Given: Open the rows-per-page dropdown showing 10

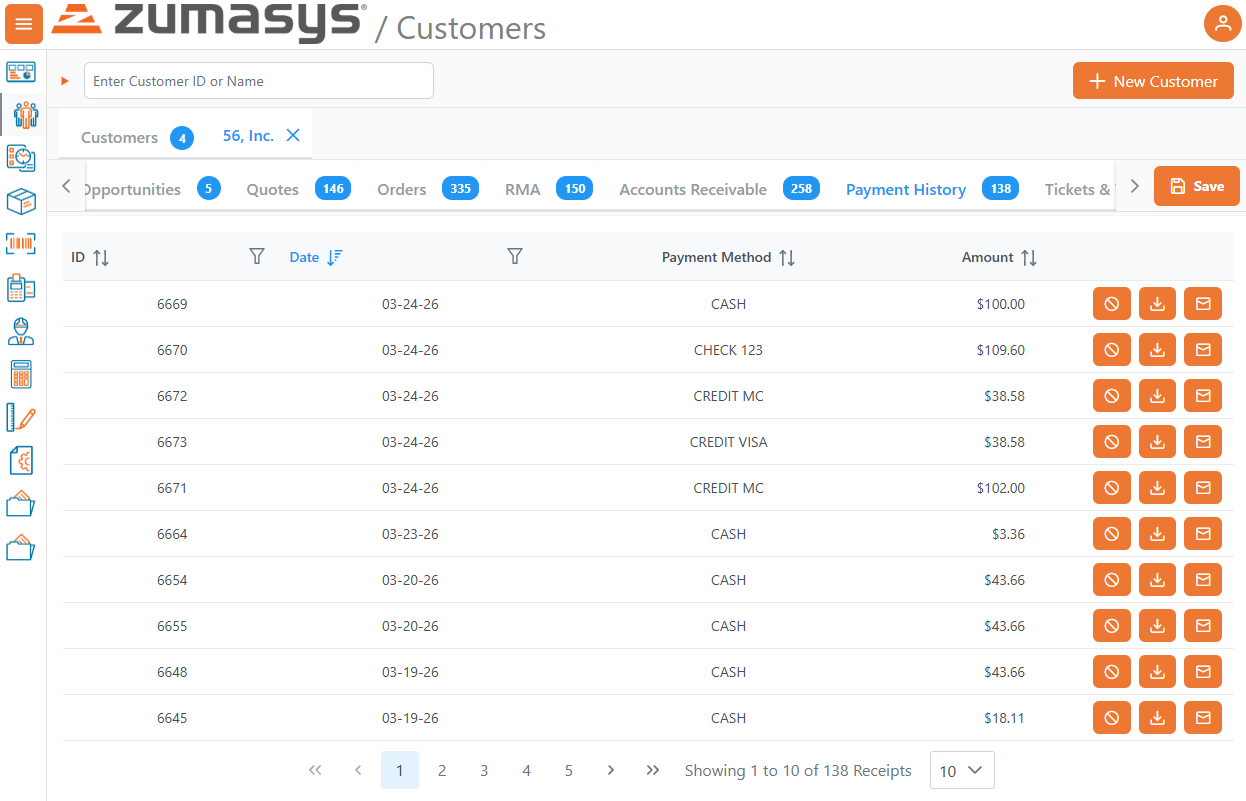Looking at the screenshot, I should [962, 770].
